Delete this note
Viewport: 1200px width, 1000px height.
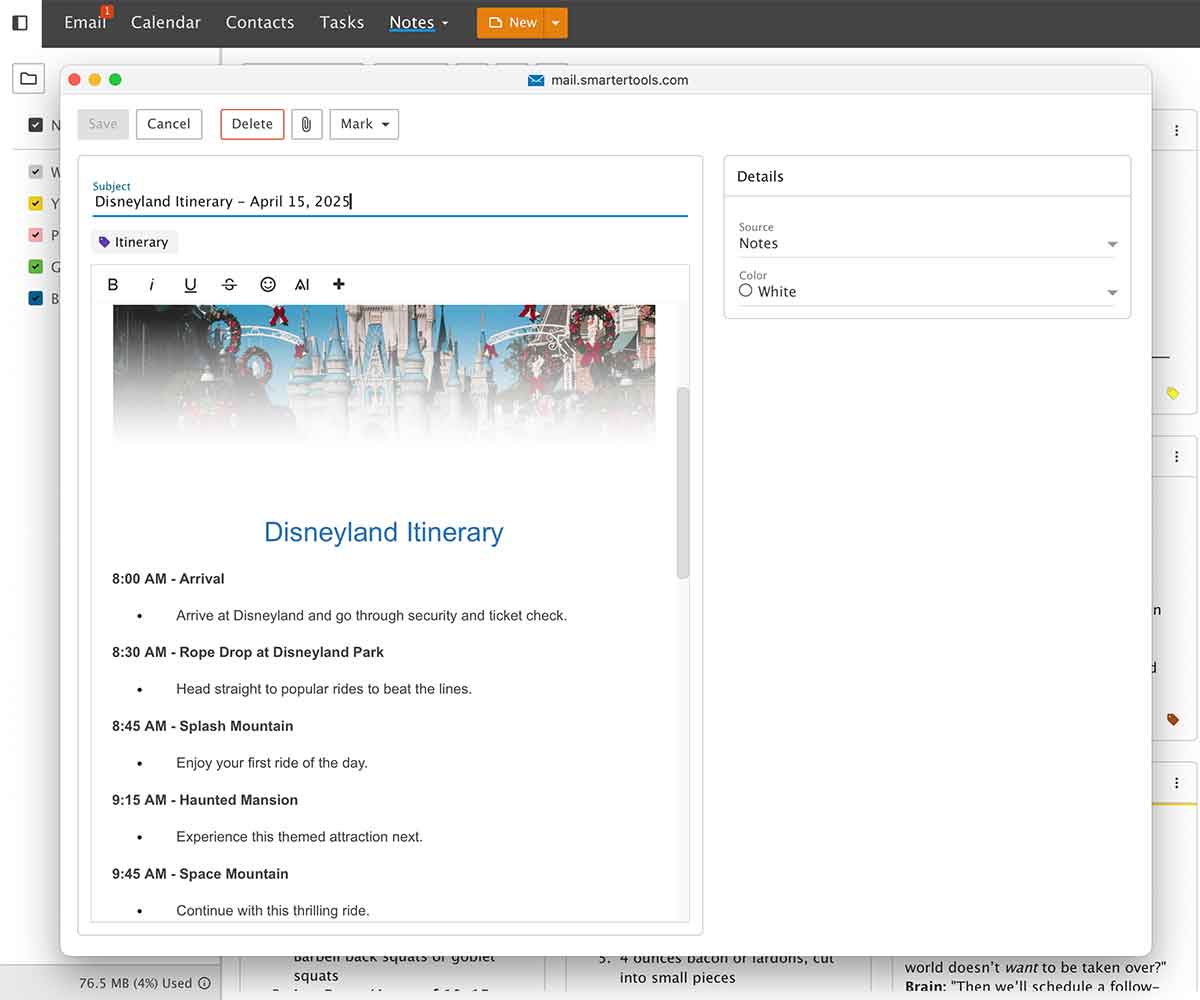click(x=252, y=124)
